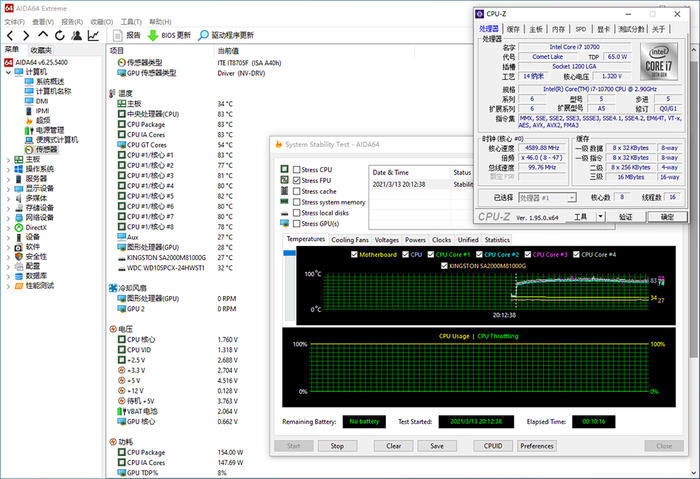Click the blue temperature graph slider handle
700x479 pixels.
pyautogui.click(x=289, y=253)
